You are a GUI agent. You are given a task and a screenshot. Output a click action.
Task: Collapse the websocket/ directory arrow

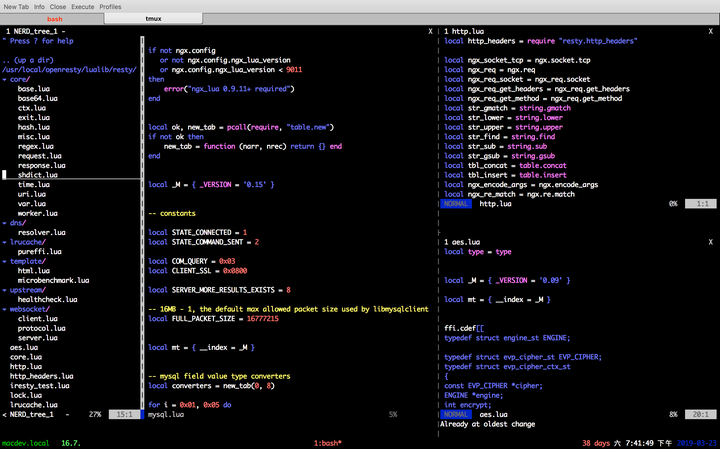point(4,310)
